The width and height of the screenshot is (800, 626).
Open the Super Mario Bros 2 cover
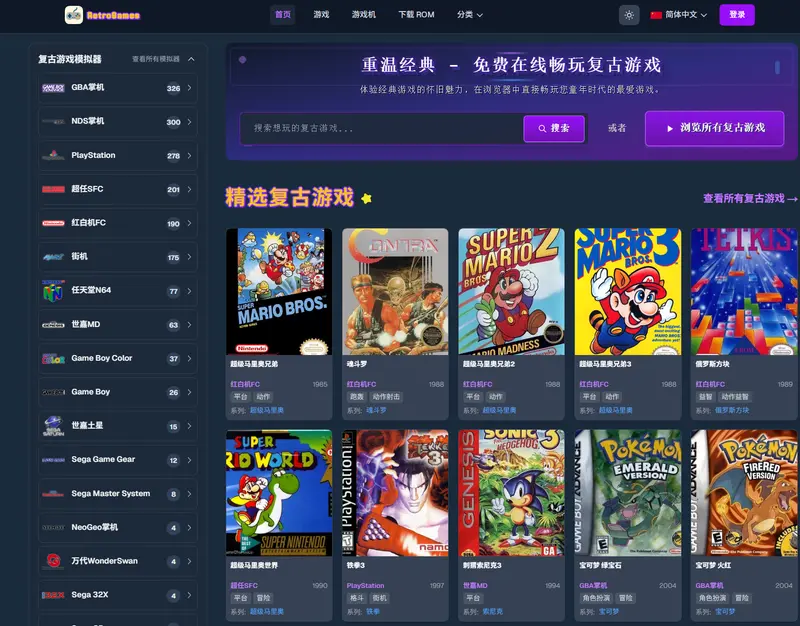(x=511, y=291)
